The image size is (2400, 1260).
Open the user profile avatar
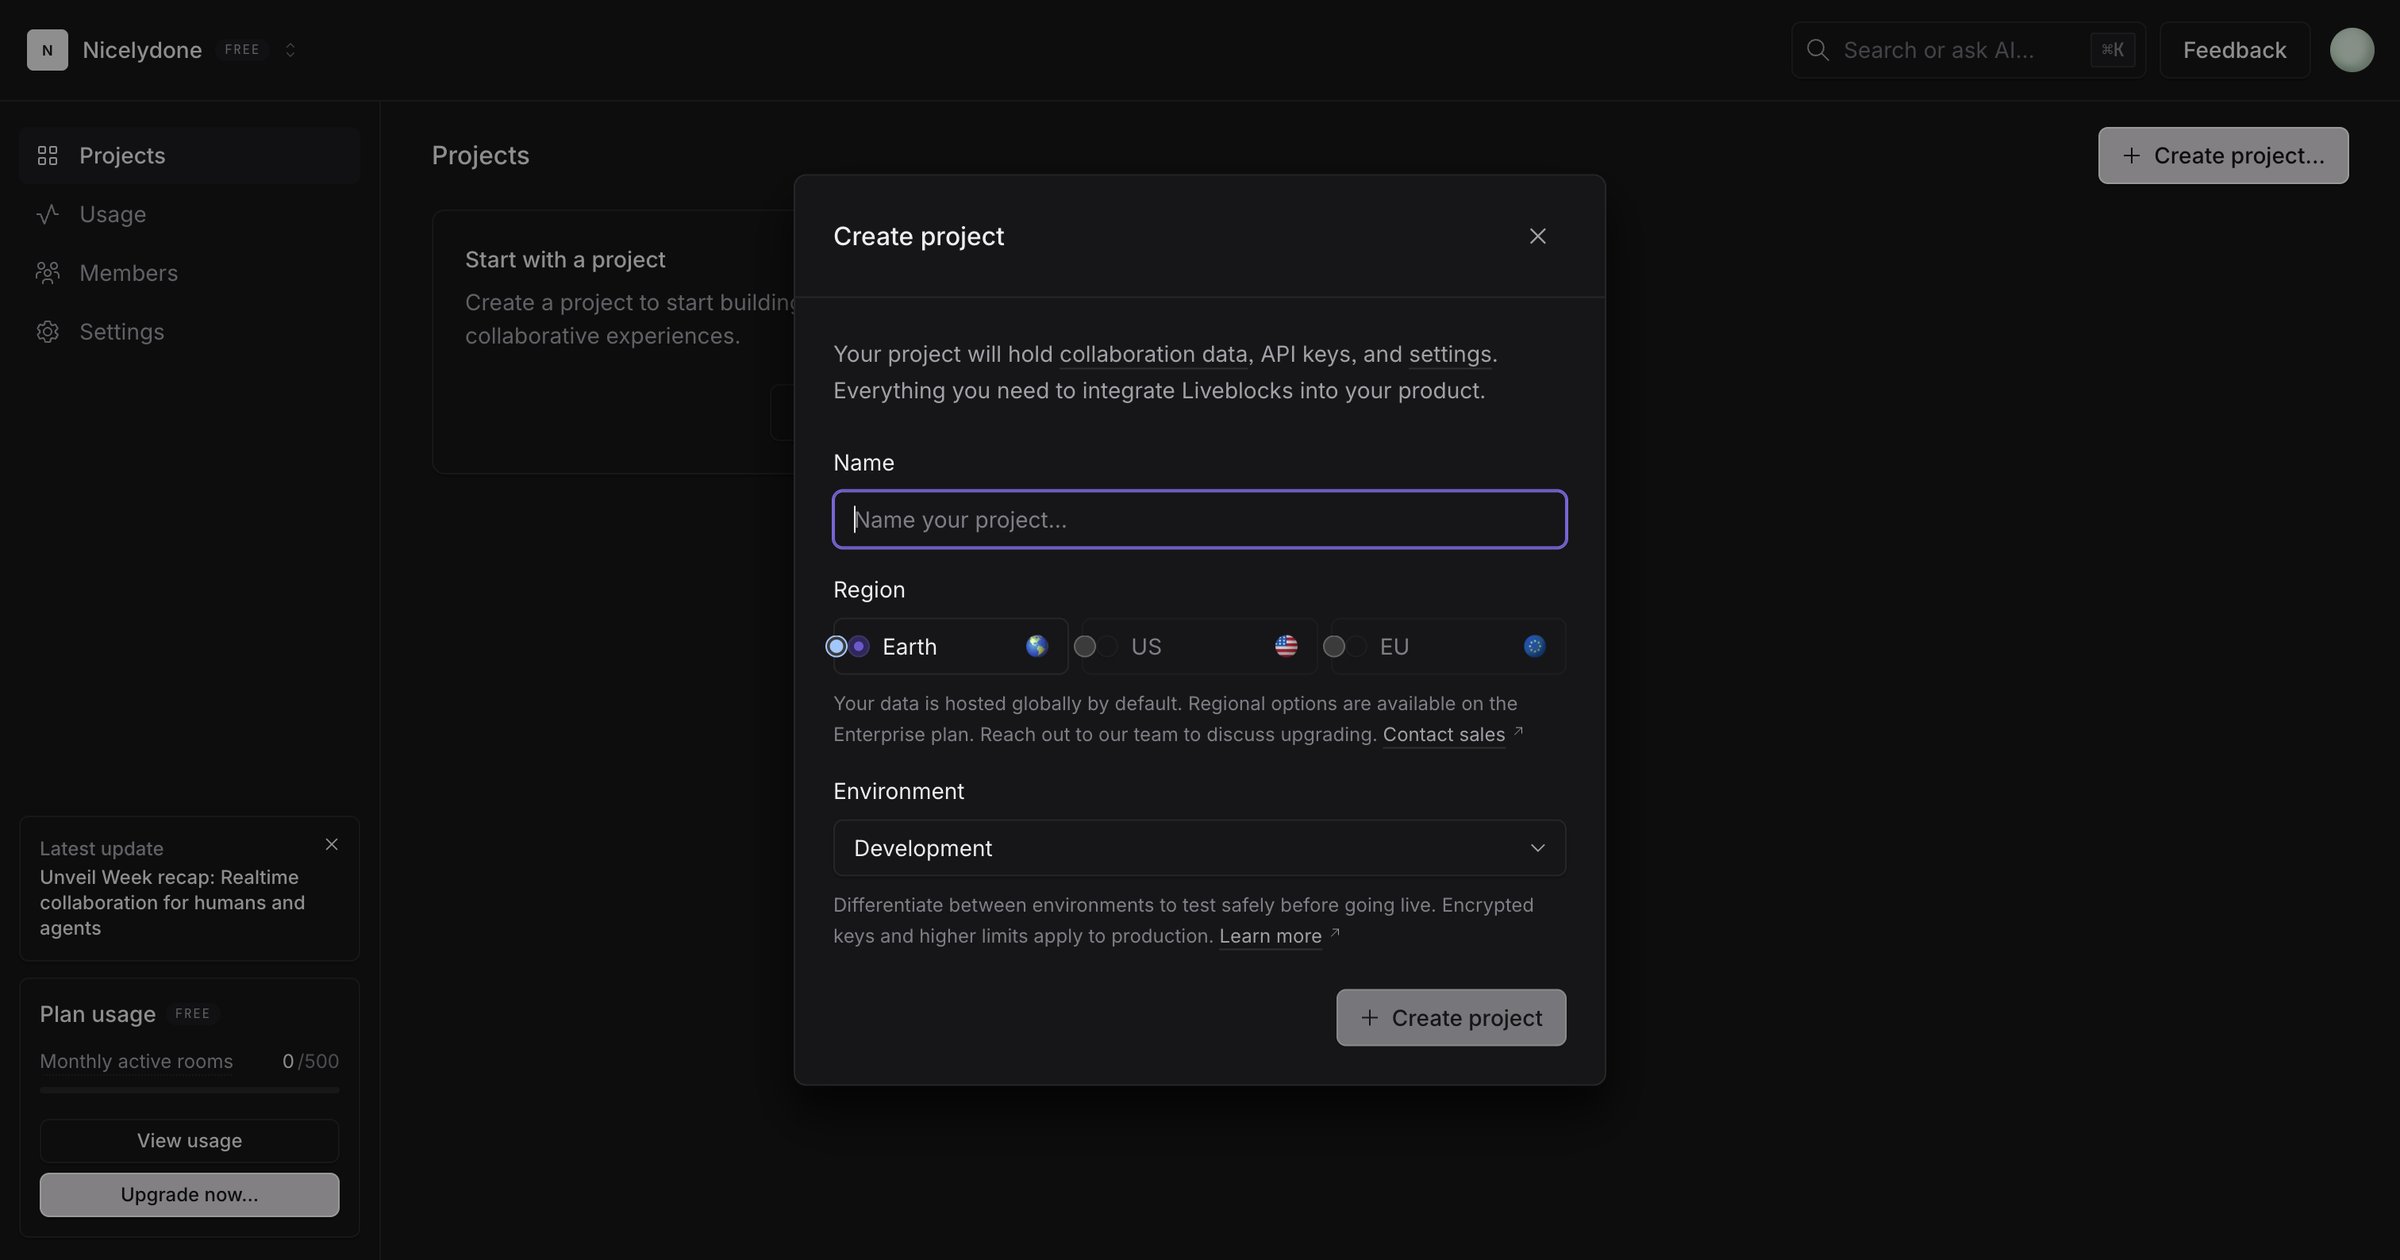[2352, 50]
